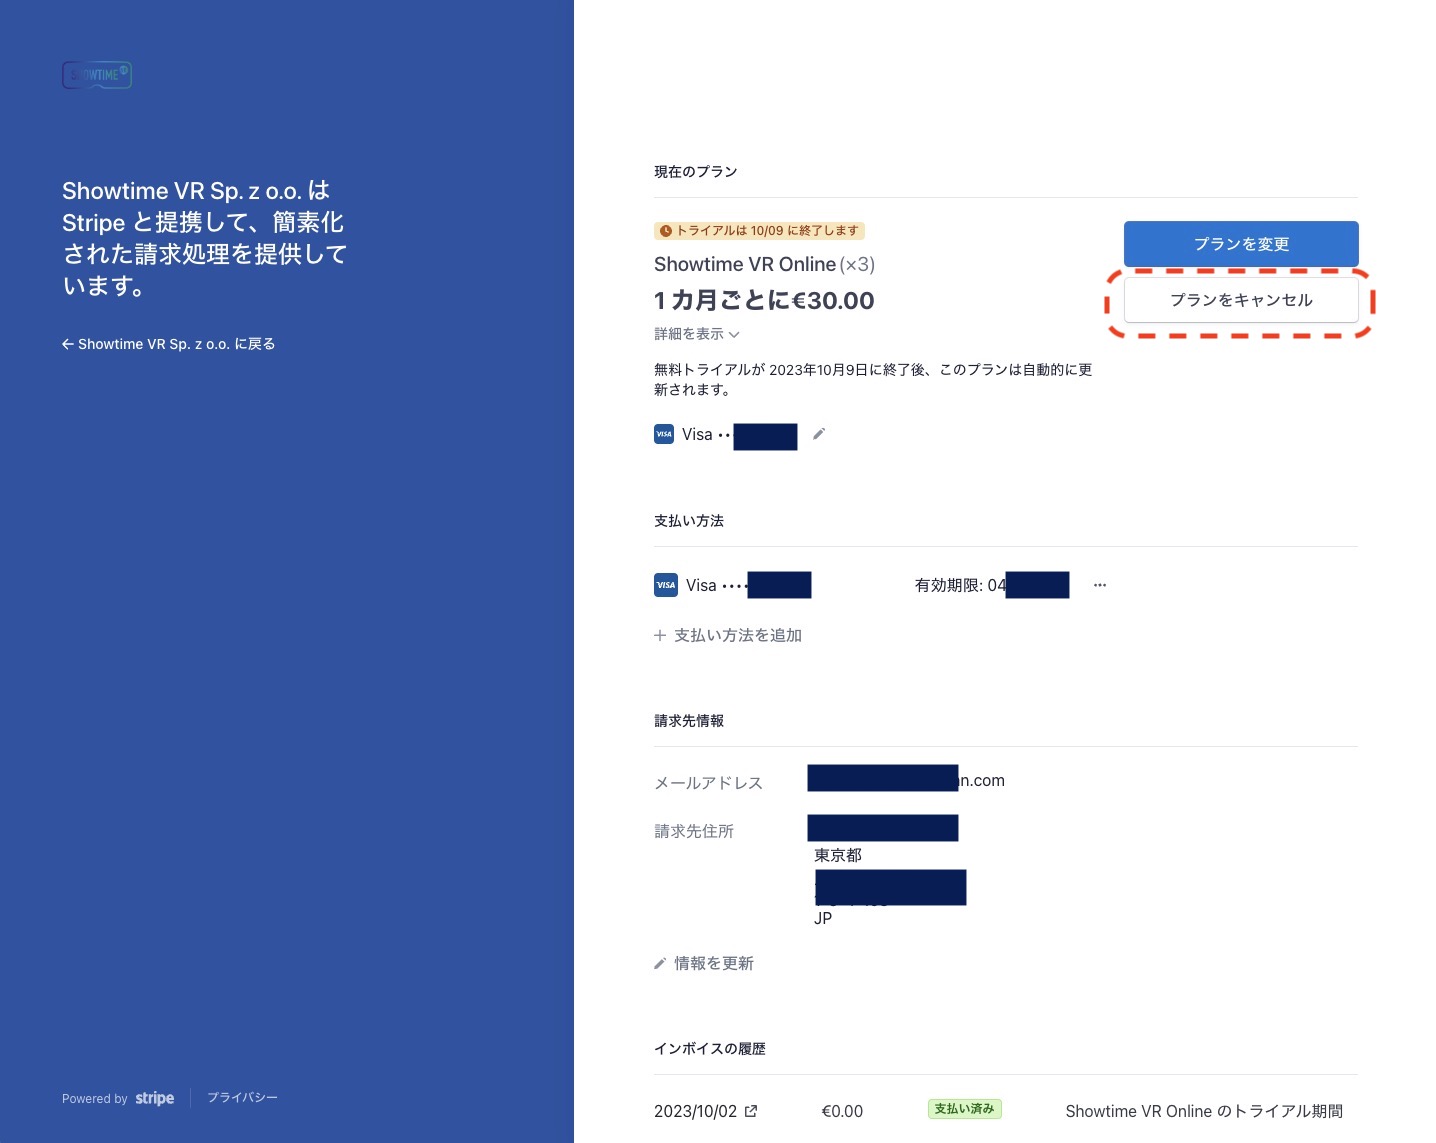Go back via 'Showtime VR Sp. z o.o. に戻る'

[x=168, y=344]
